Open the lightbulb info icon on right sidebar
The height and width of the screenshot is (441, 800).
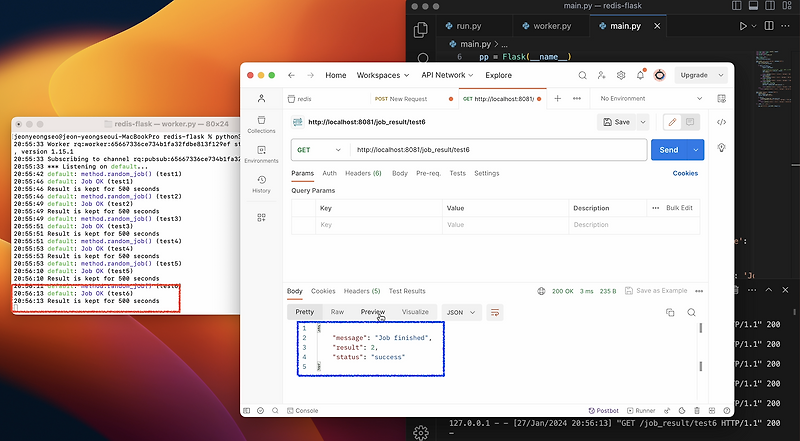coord(721,148)
